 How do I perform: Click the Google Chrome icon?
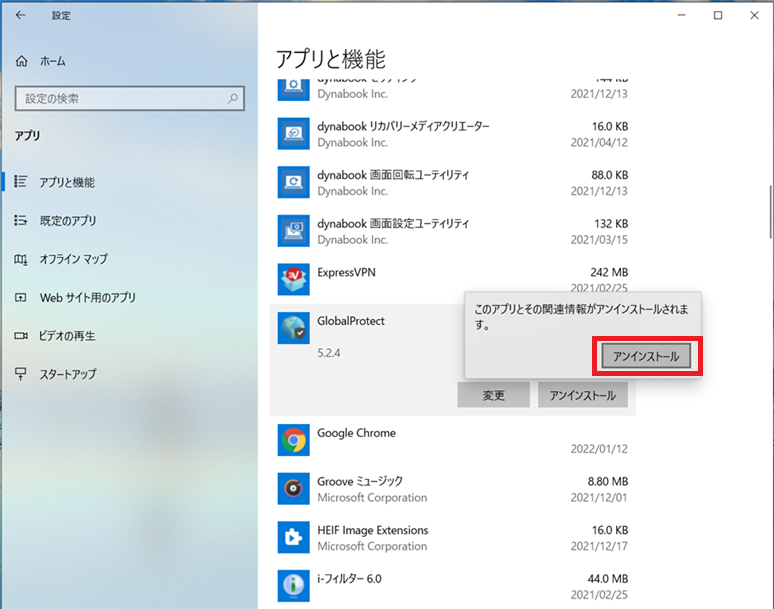tap(292, 440)
